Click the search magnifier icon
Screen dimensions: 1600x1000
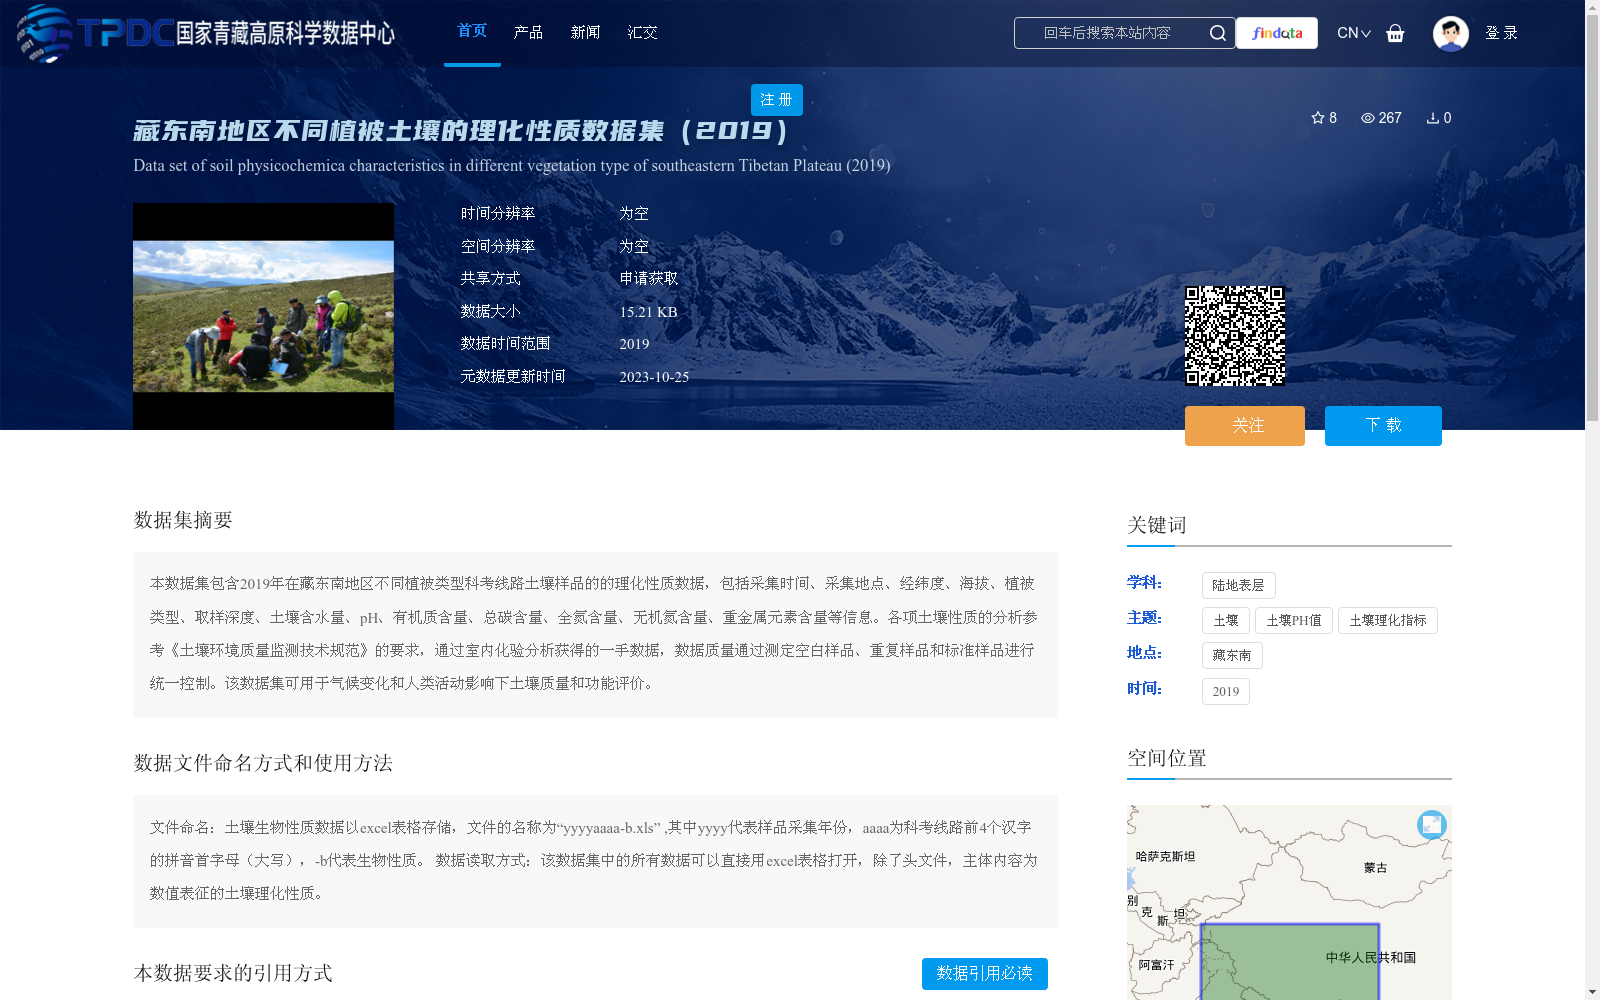[x=1217, y=33]
